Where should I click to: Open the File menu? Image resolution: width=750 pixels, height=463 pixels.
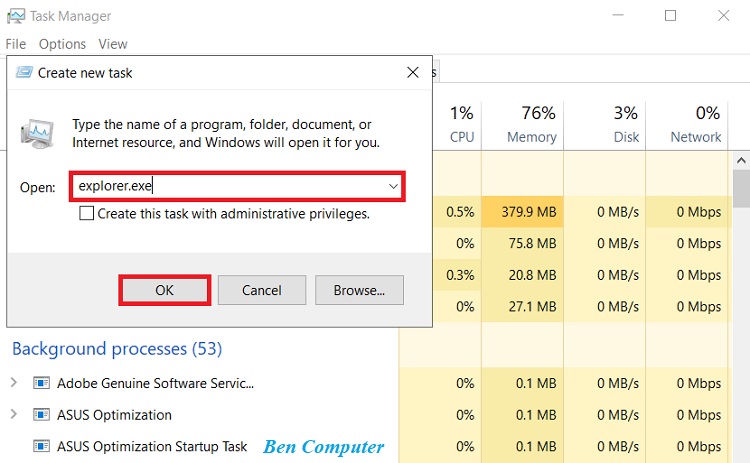[15, 44]
